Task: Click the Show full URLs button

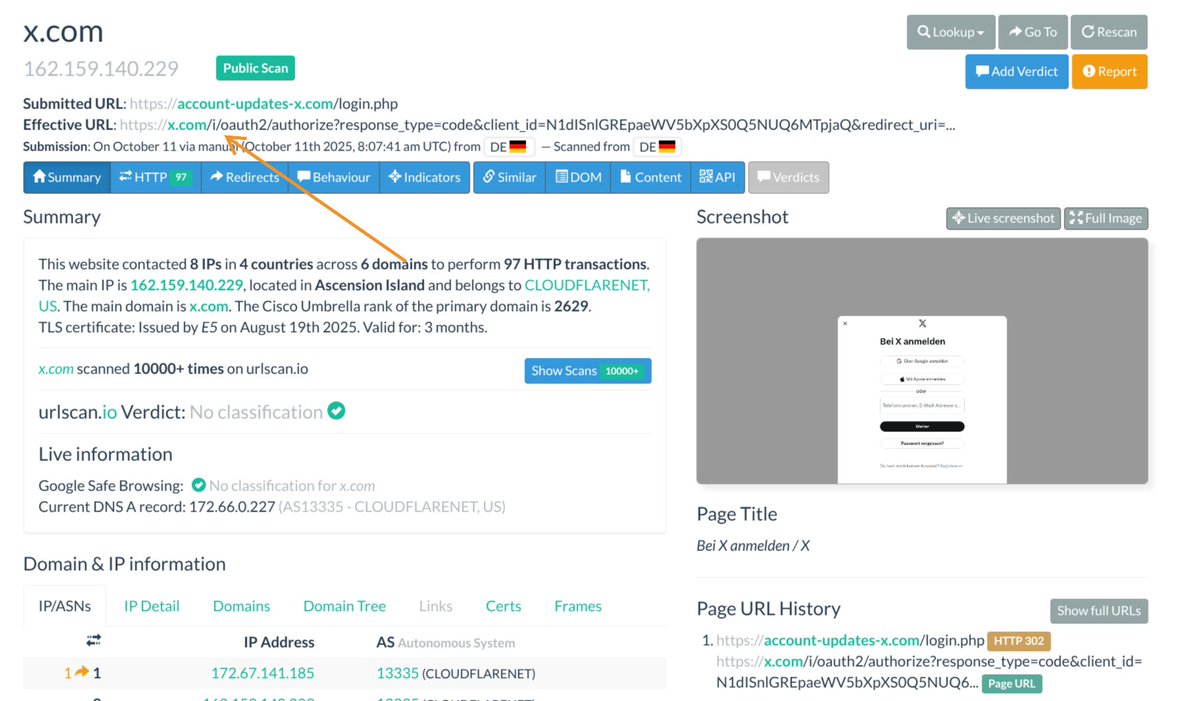Action: pos(1099,611)
